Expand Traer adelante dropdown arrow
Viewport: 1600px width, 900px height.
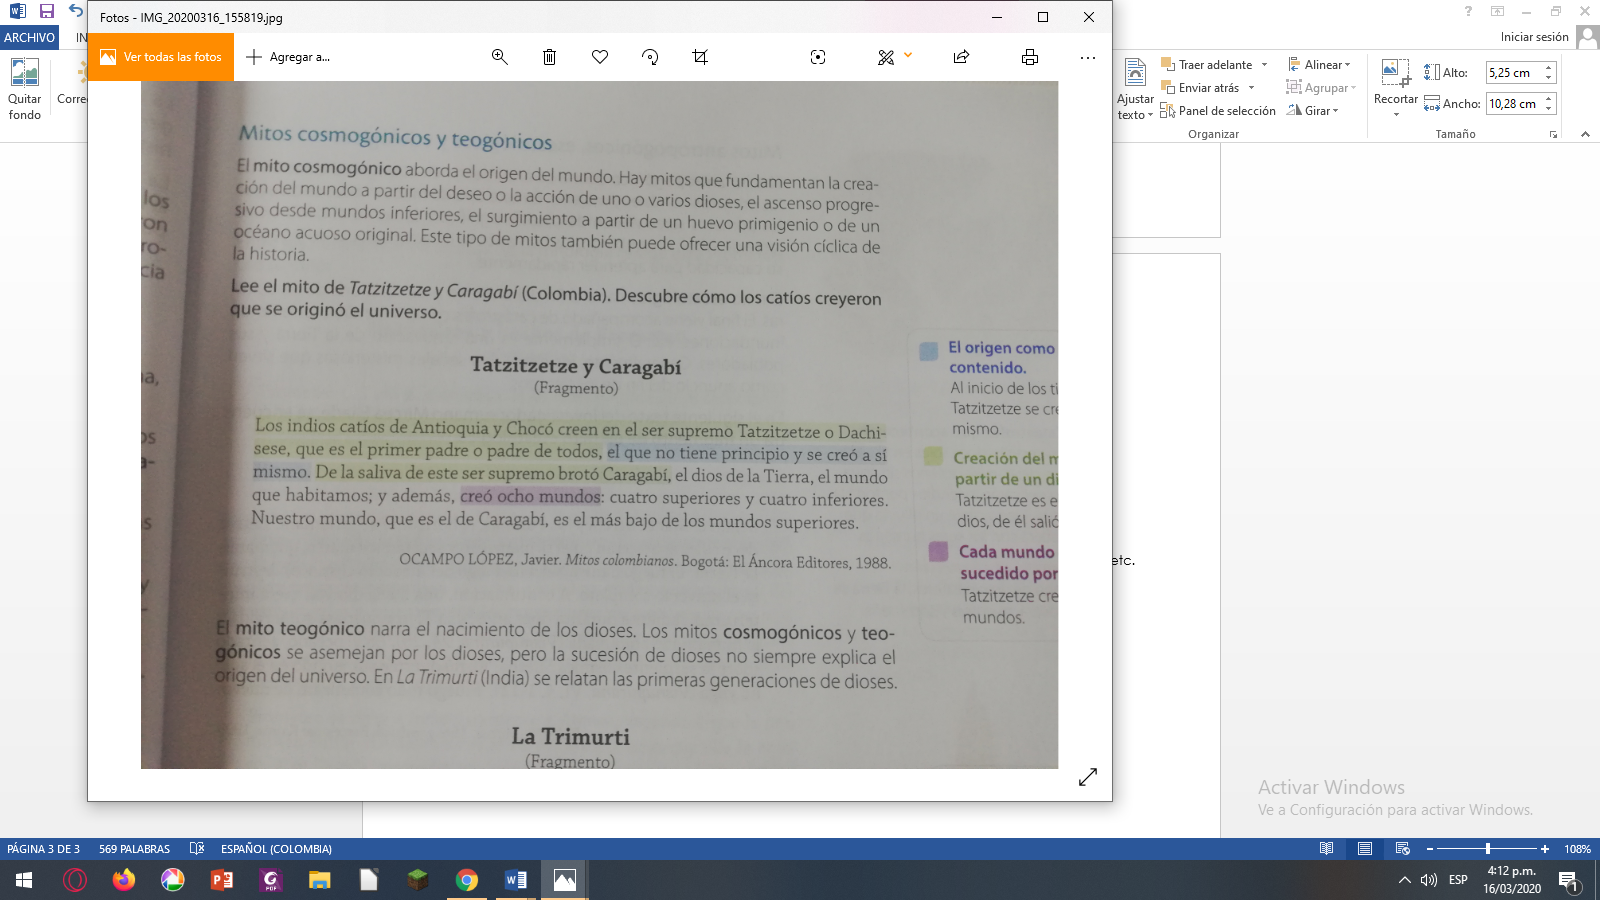(x=1264, y=65)
